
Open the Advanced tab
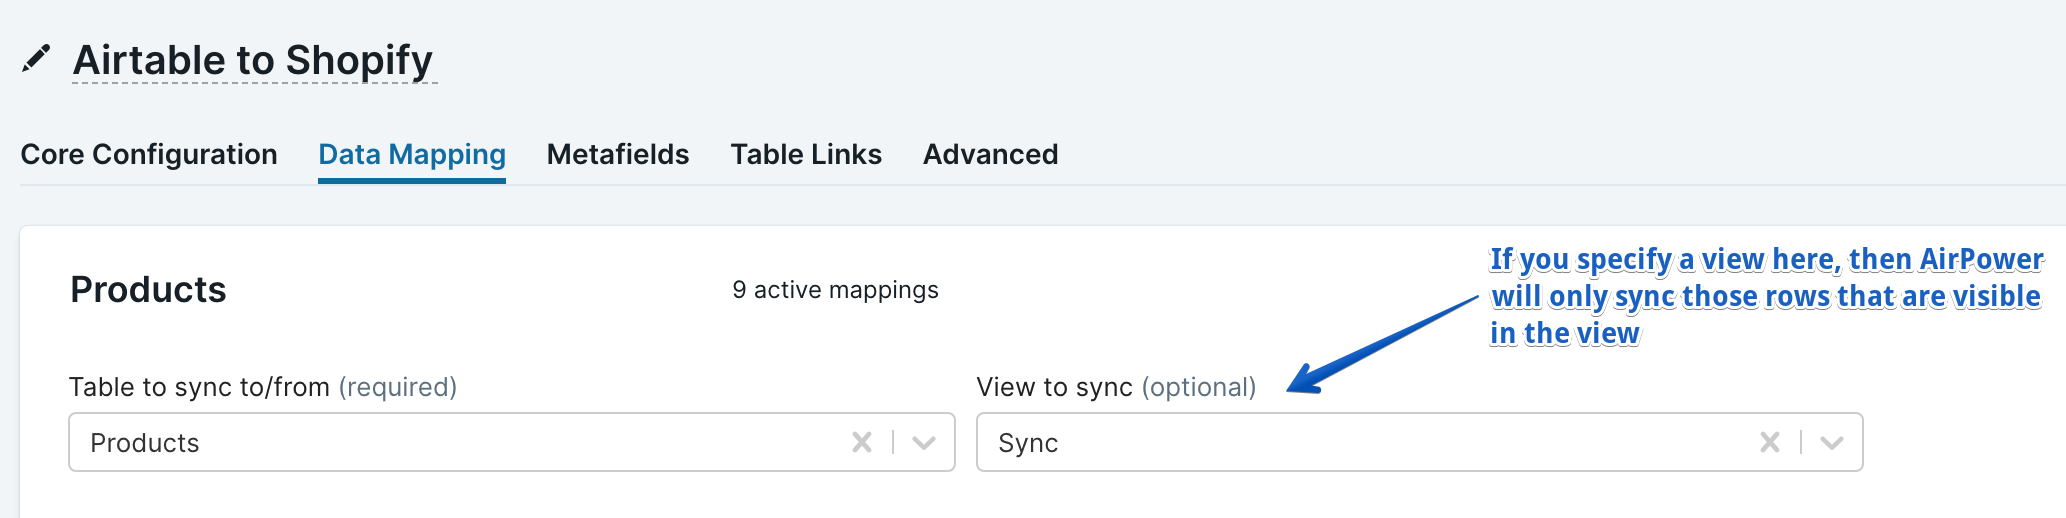990,154
